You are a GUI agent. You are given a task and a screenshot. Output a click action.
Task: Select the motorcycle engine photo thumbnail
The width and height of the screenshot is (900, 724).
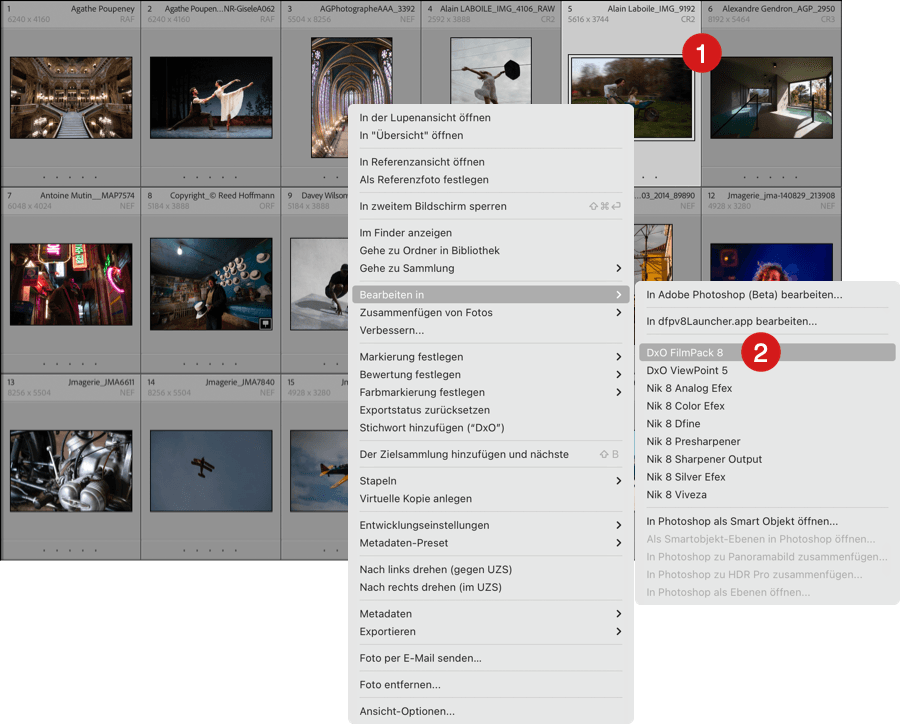click(x=71, y=471)
